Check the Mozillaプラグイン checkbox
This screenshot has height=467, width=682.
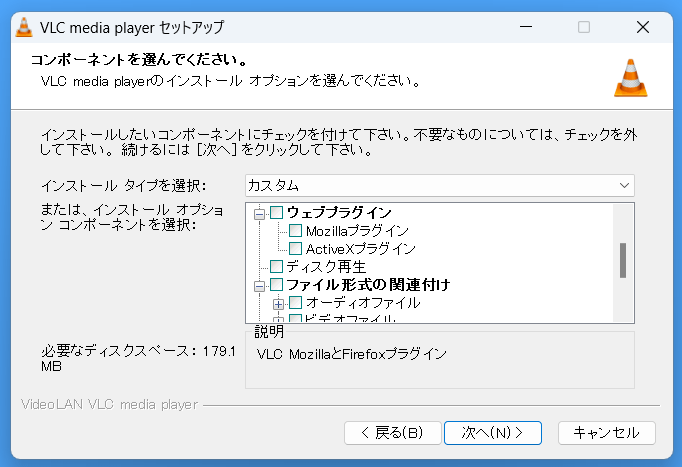click(x=295, y=230)
